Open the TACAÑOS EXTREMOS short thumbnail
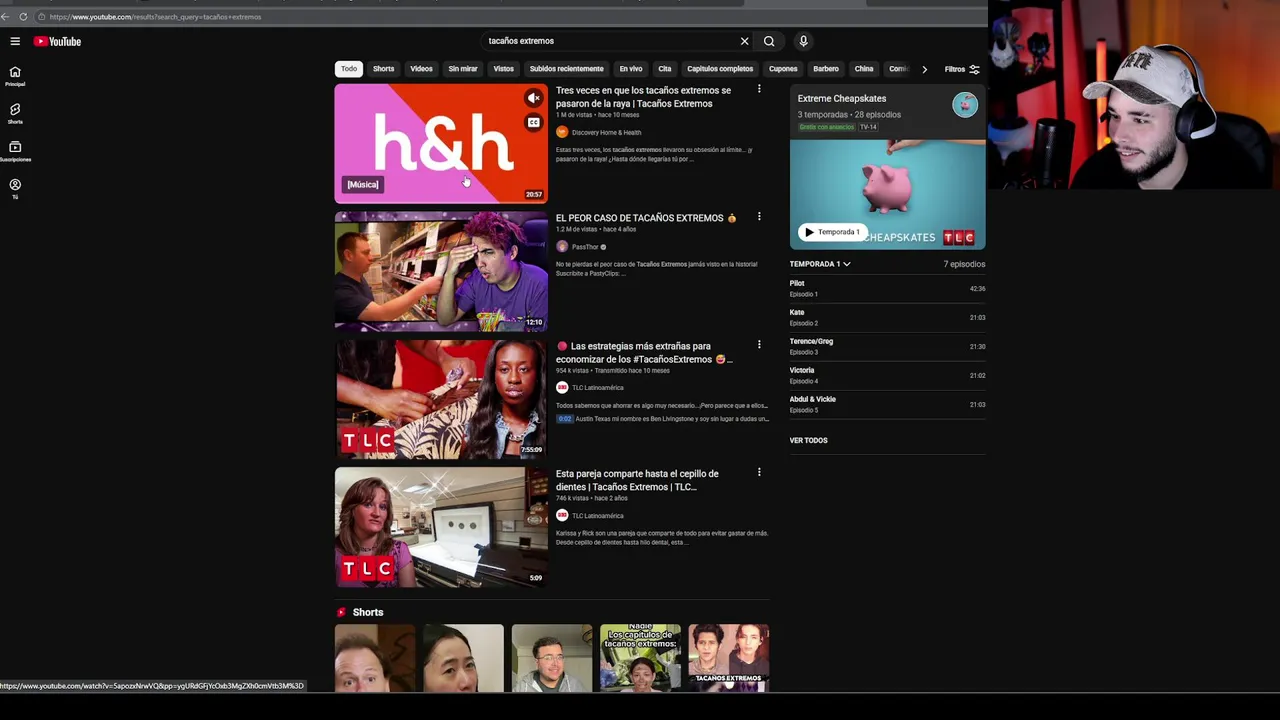 [x=728, y=658]
